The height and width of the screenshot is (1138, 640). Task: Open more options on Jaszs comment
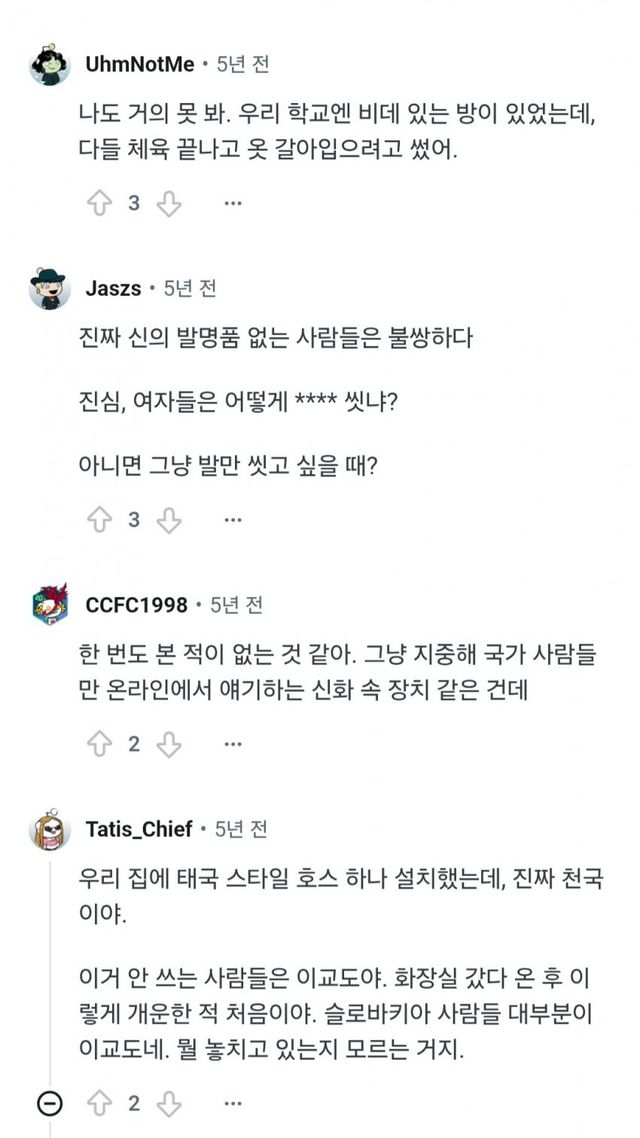pos(233,520)
